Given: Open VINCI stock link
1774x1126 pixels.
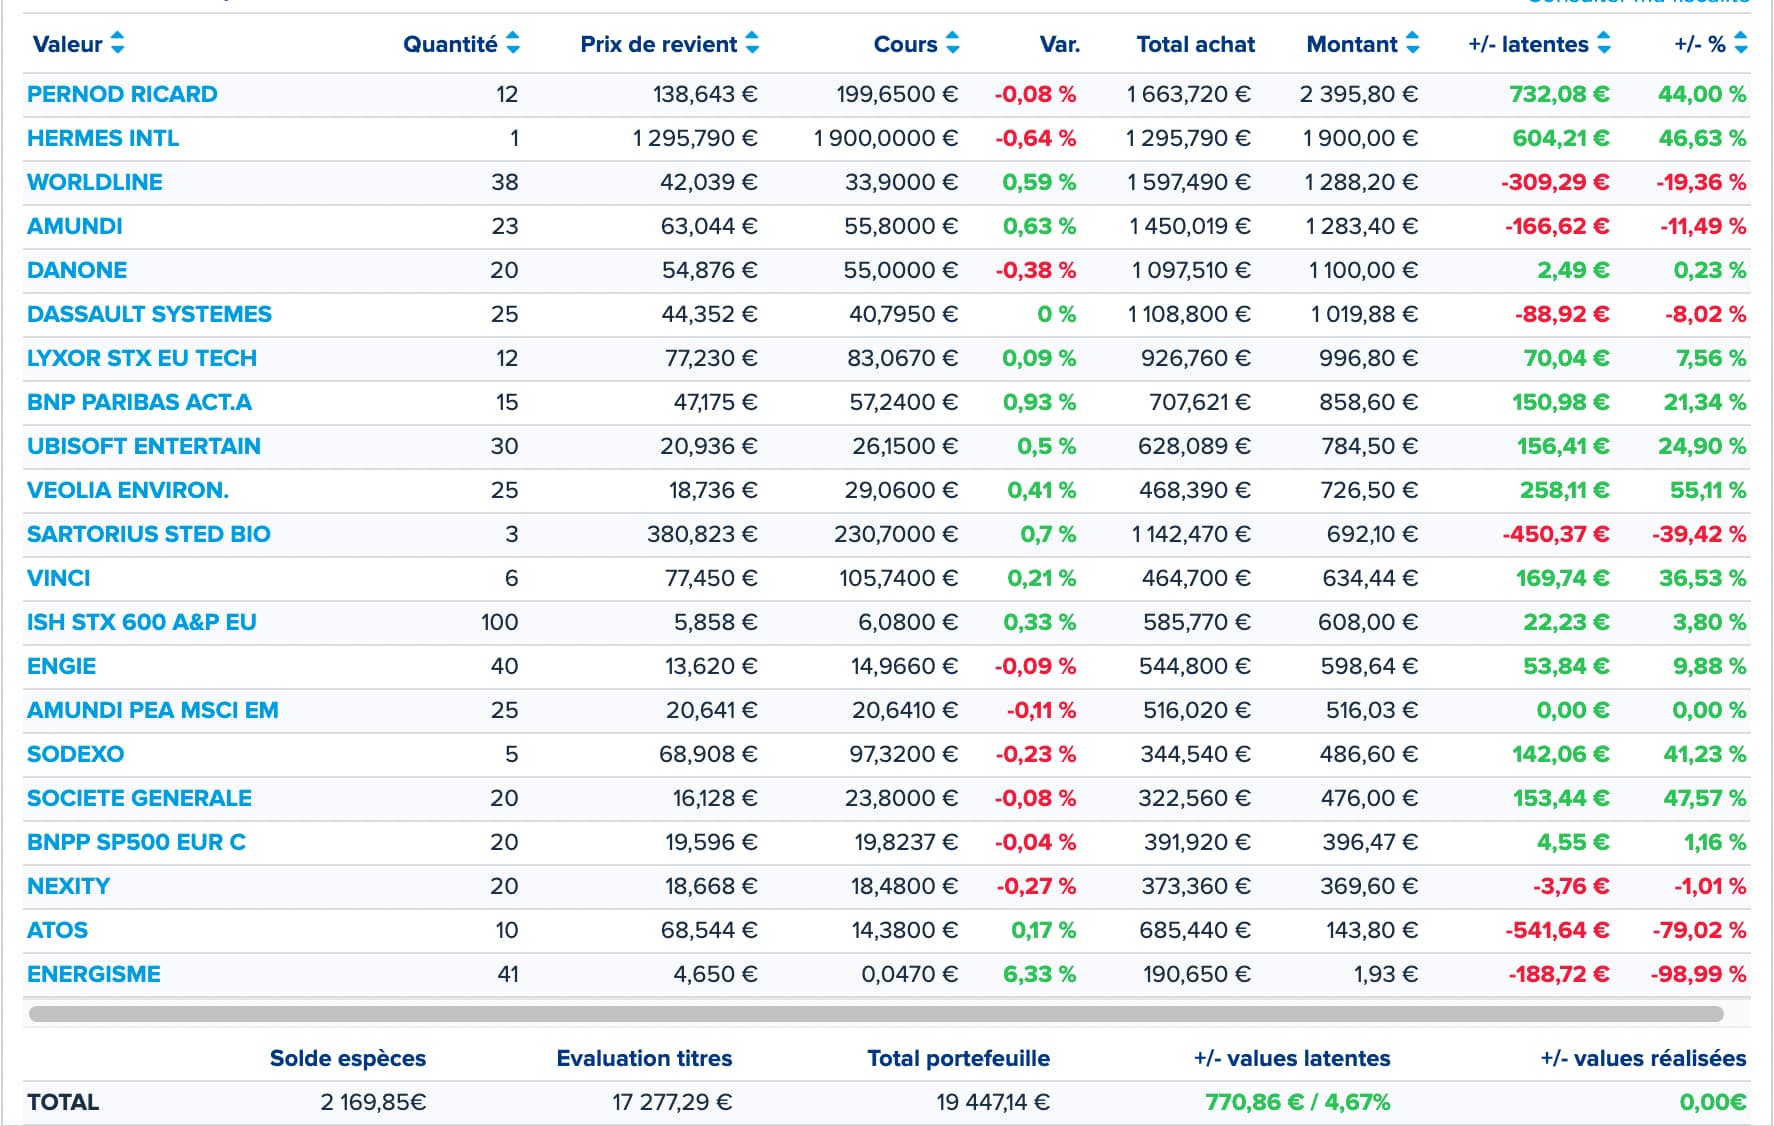Looking at the screenshot, I should coord(59,578).
